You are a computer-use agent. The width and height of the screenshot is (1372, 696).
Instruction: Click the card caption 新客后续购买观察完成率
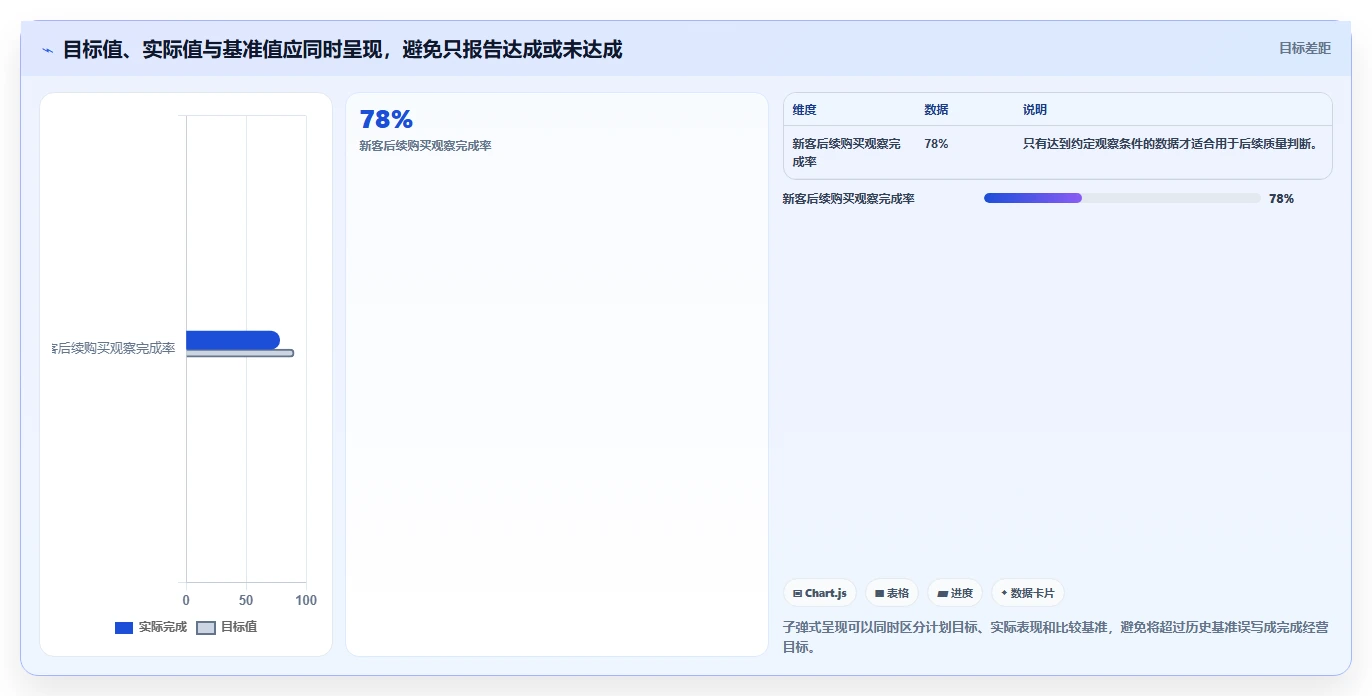tap(425, 146)
